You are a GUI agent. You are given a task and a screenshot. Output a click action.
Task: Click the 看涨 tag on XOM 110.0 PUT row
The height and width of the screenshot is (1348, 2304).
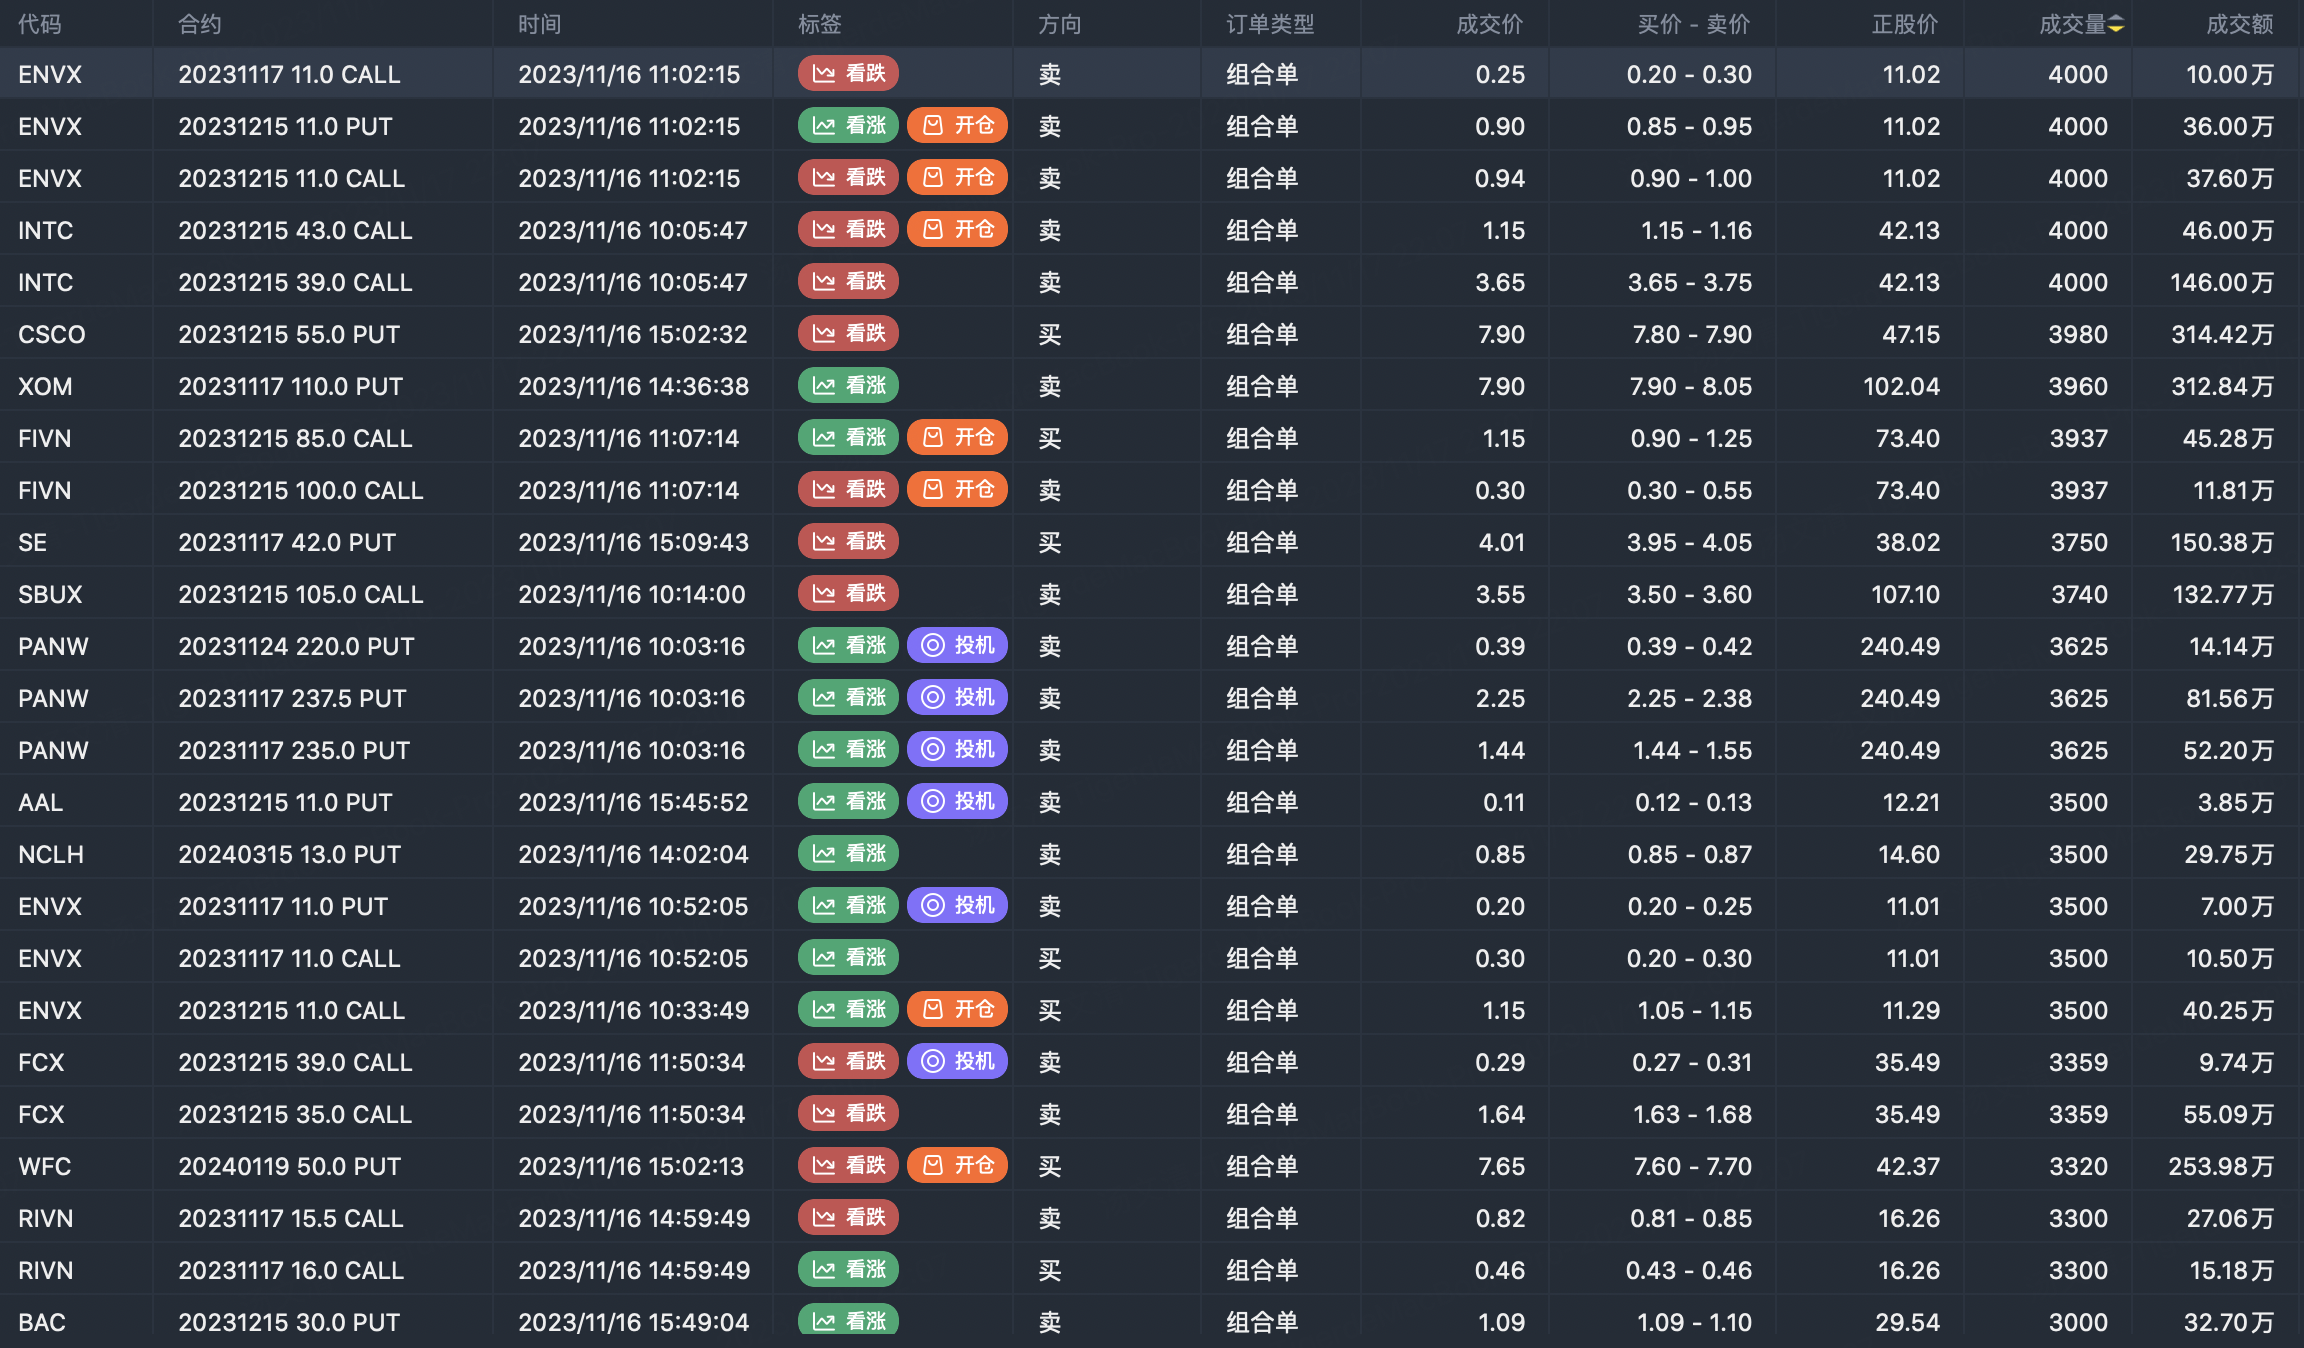coord(848,385)
